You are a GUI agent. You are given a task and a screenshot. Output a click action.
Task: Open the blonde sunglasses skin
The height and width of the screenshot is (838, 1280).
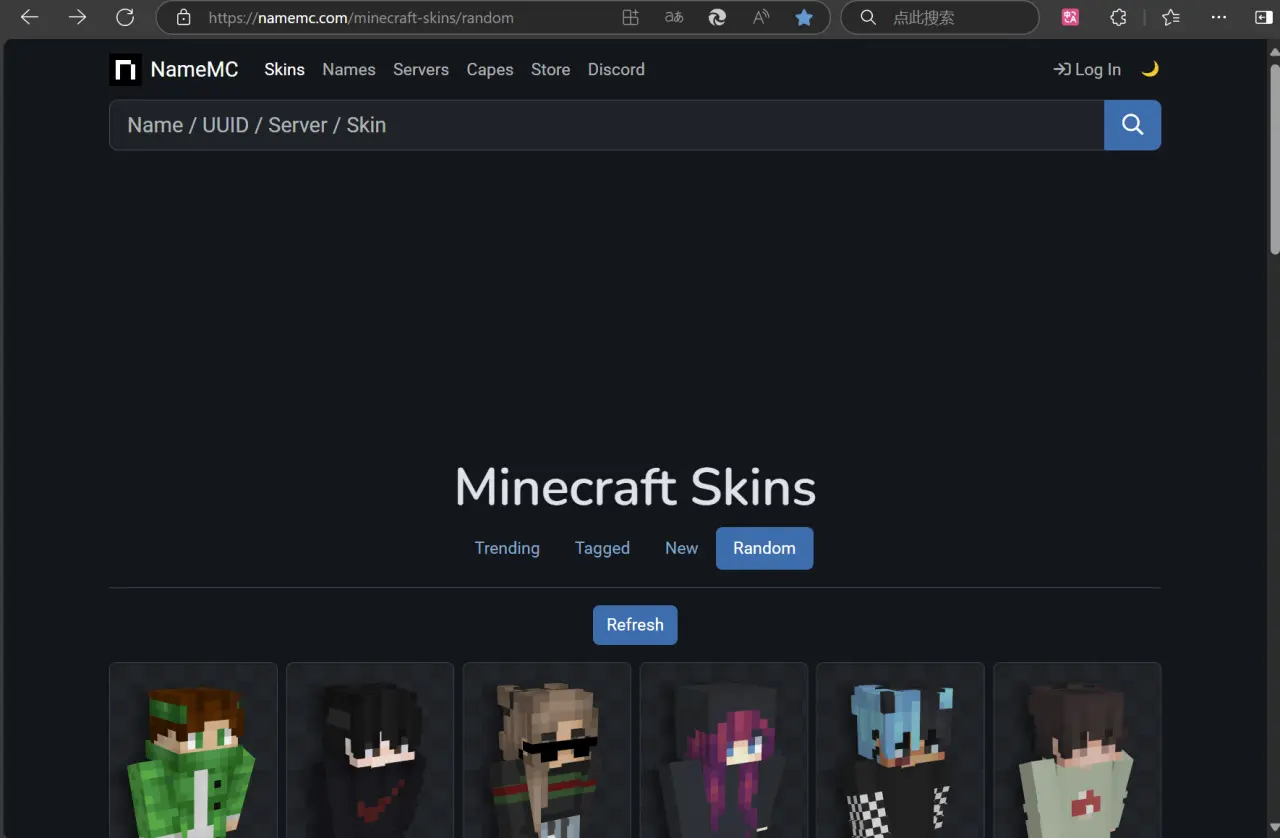pyautogui.click(x=547, y=750)
